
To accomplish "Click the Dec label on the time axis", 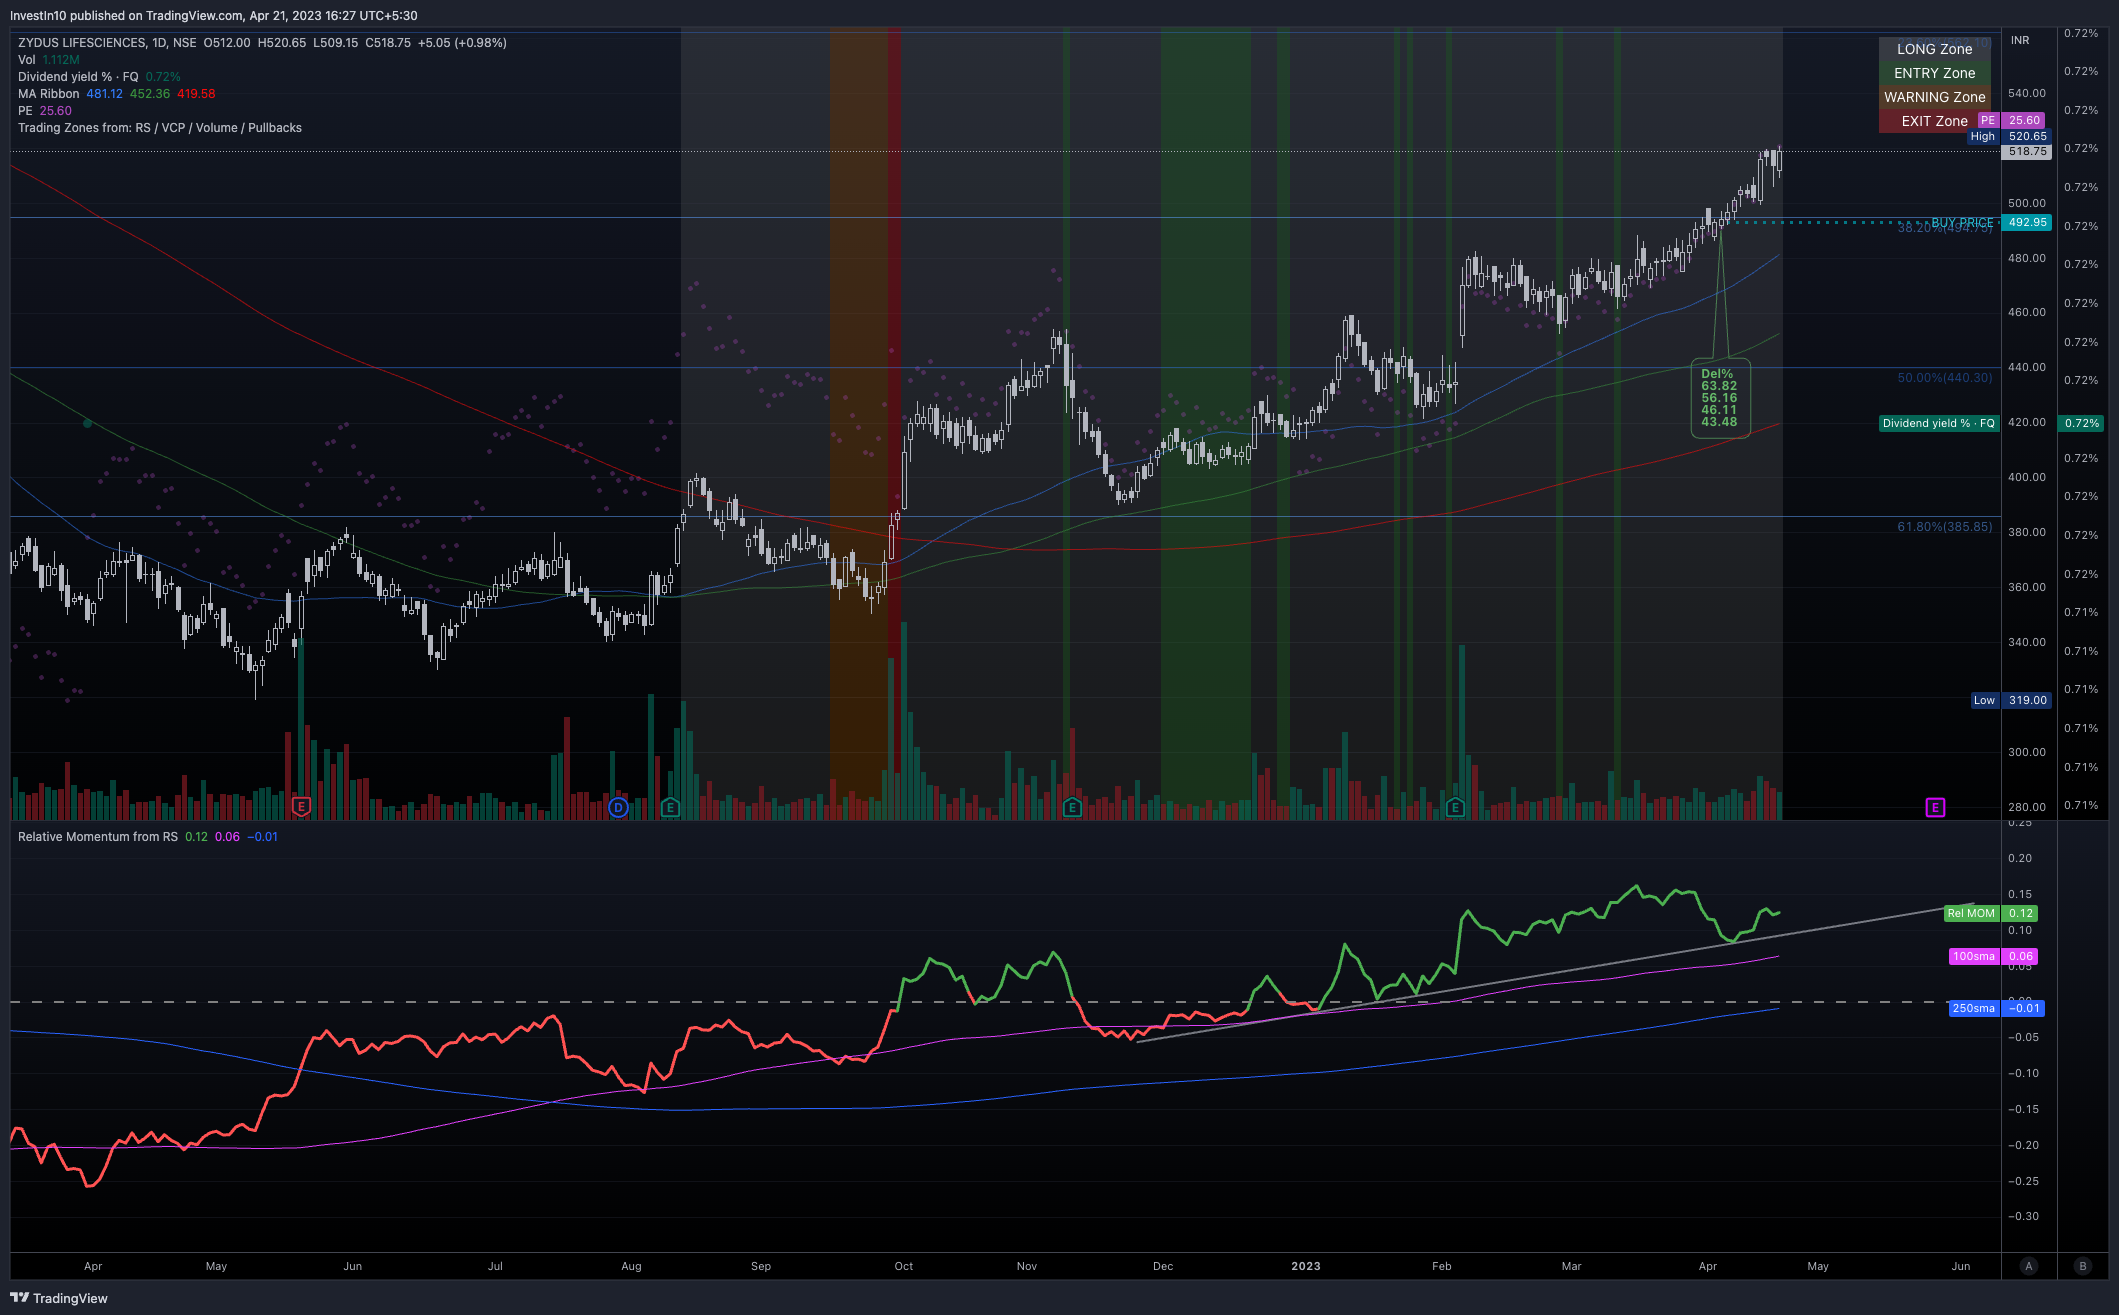I will pos(1163,1266).
